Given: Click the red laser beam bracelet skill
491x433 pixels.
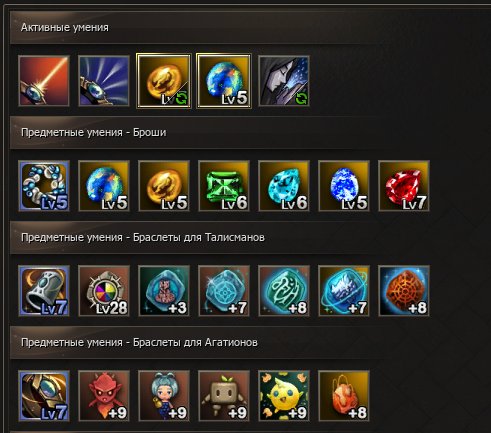Looking at the screenshot, I should click(x=44, y=81).
